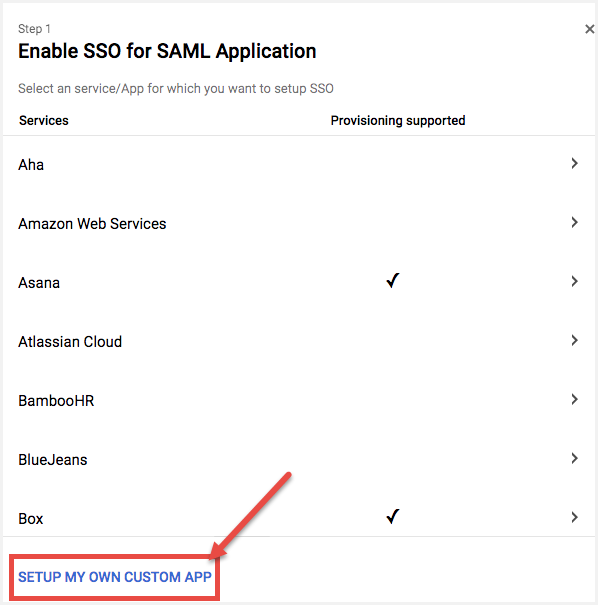Open Amazon Web Services chevron arrow
Viewport: 598px width, 605px height.
pyautogui.click(x=574, y=222)
